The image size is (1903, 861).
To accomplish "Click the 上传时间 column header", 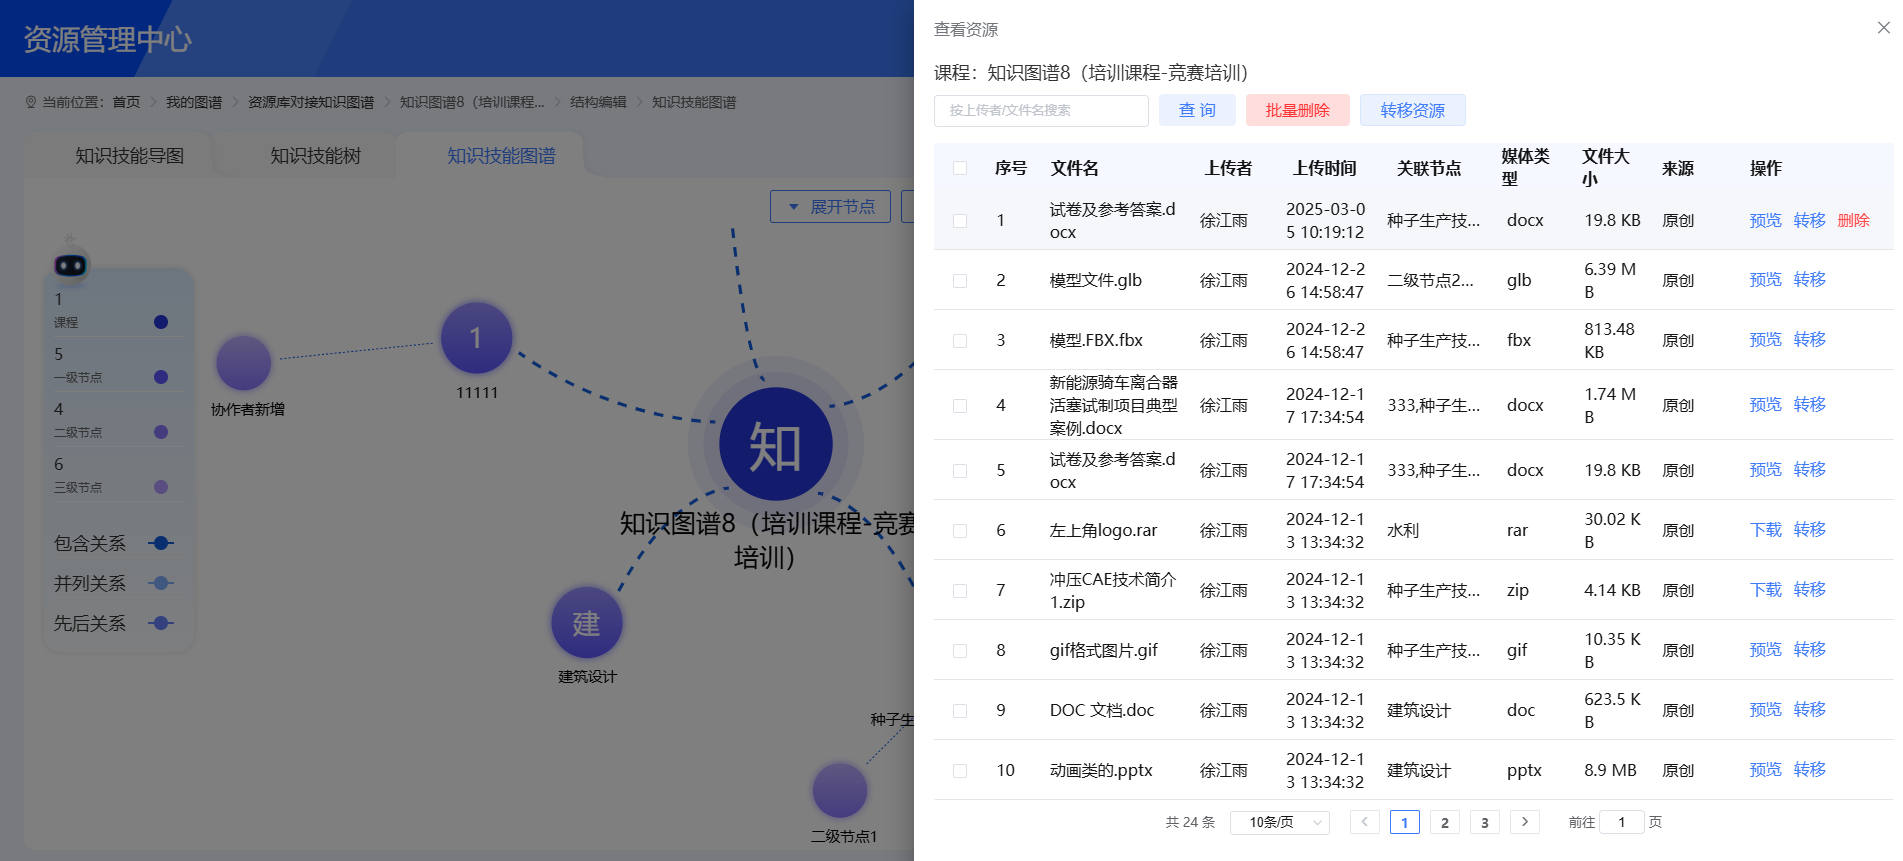I will point(1324,168).
